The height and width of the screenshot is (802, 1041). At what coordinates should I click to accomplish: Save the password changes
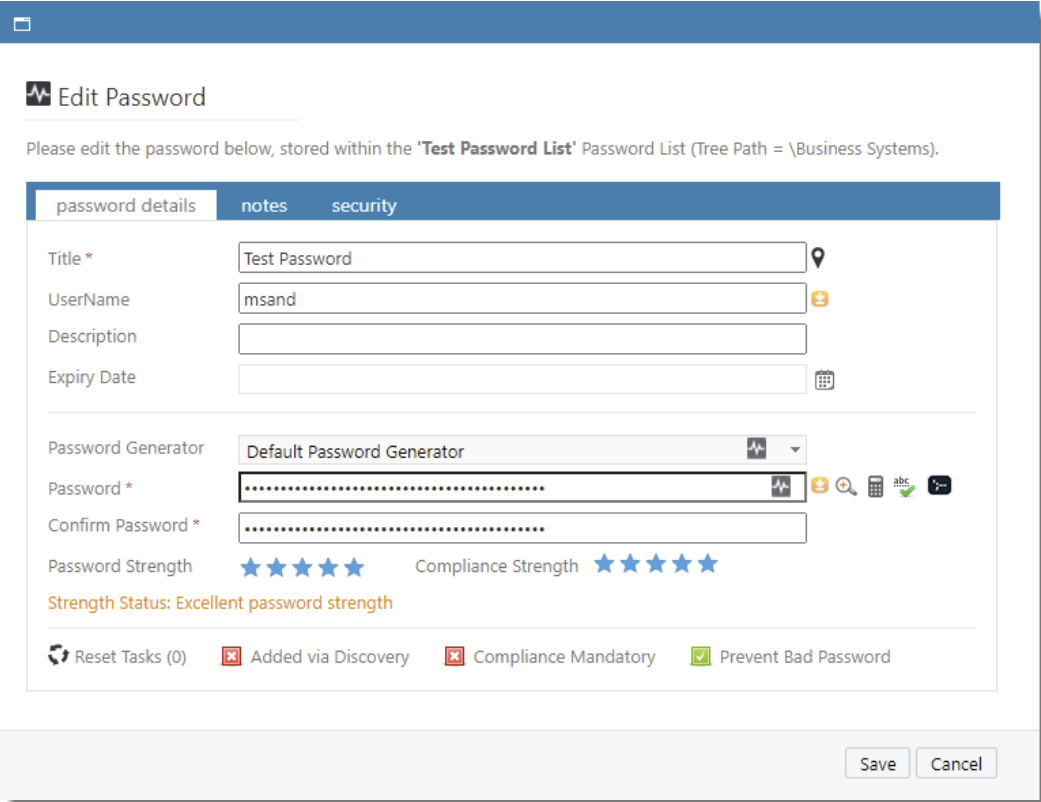click(877, 763)
